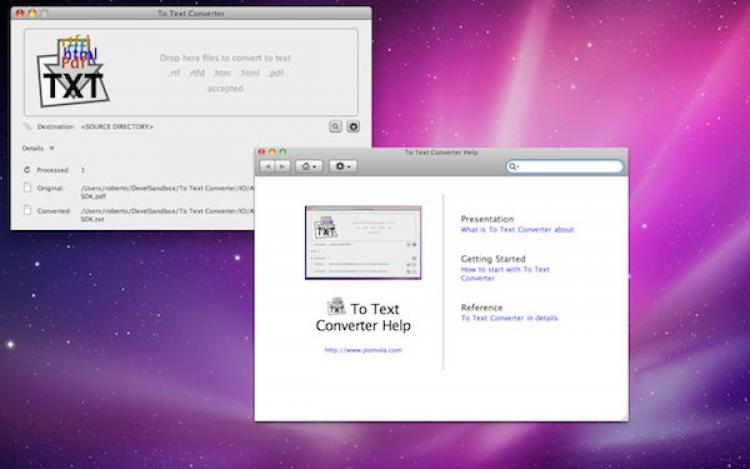Image resolution: width=750 pixels, height=469 pixels.
Task: Click the small TXT icon beside Help title
Action: 336,306
